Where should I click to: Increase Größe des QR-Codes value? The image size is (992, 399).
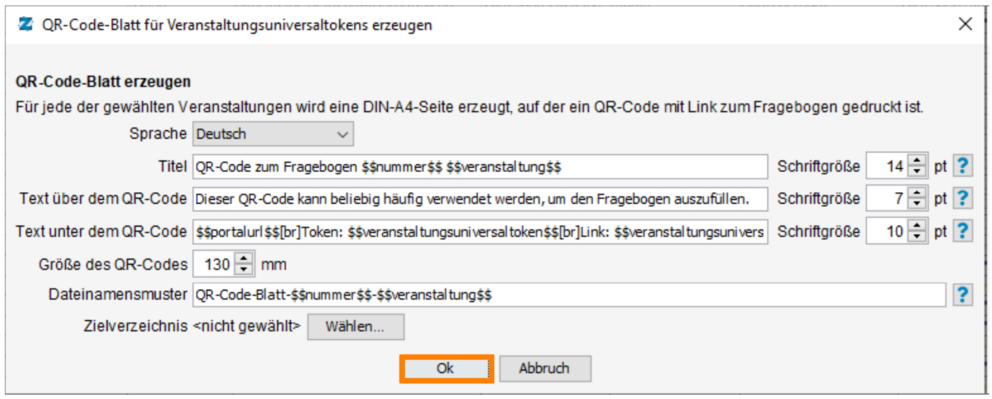243,259
